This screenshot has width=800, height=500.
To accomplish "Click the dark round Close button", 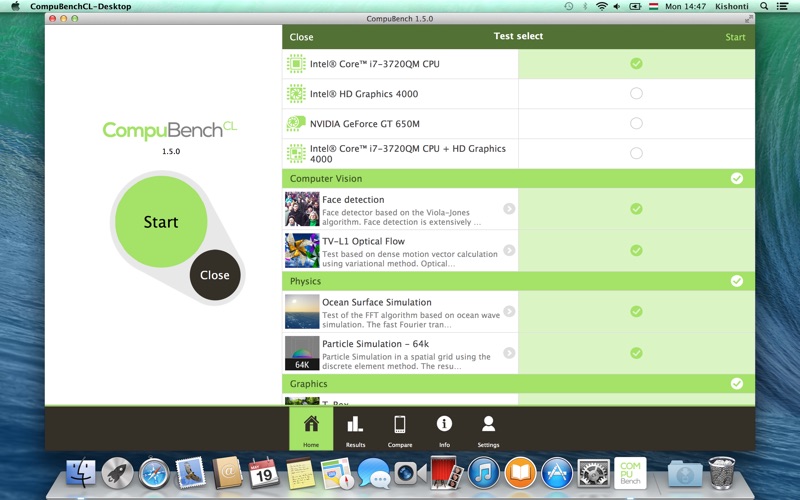I will tap(215, 275).
